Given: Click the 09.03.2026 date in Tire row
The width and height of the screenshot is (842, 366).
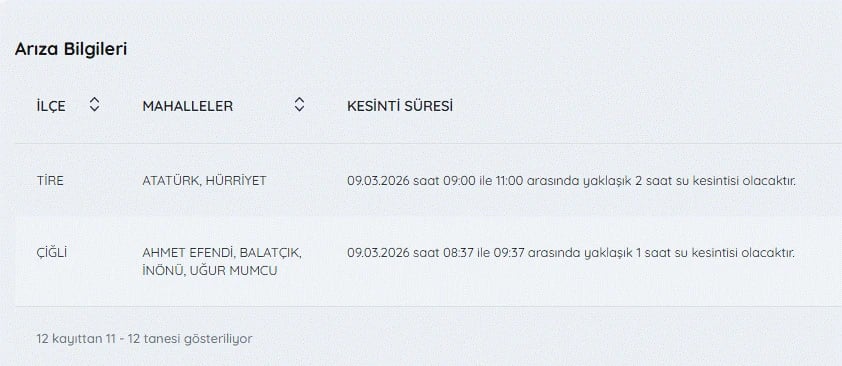Looking at the screenshot, I should point(378,181).
